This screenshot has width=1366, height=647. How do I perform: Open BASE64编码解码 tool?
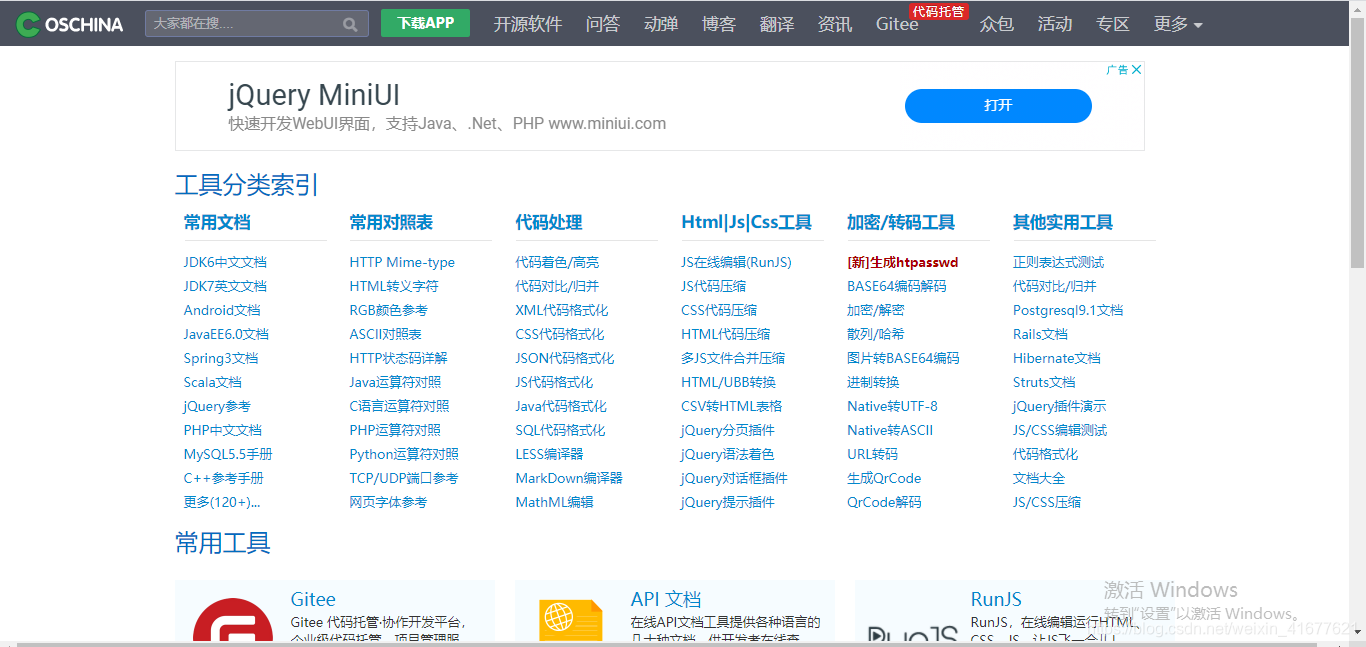pos(897,286)
